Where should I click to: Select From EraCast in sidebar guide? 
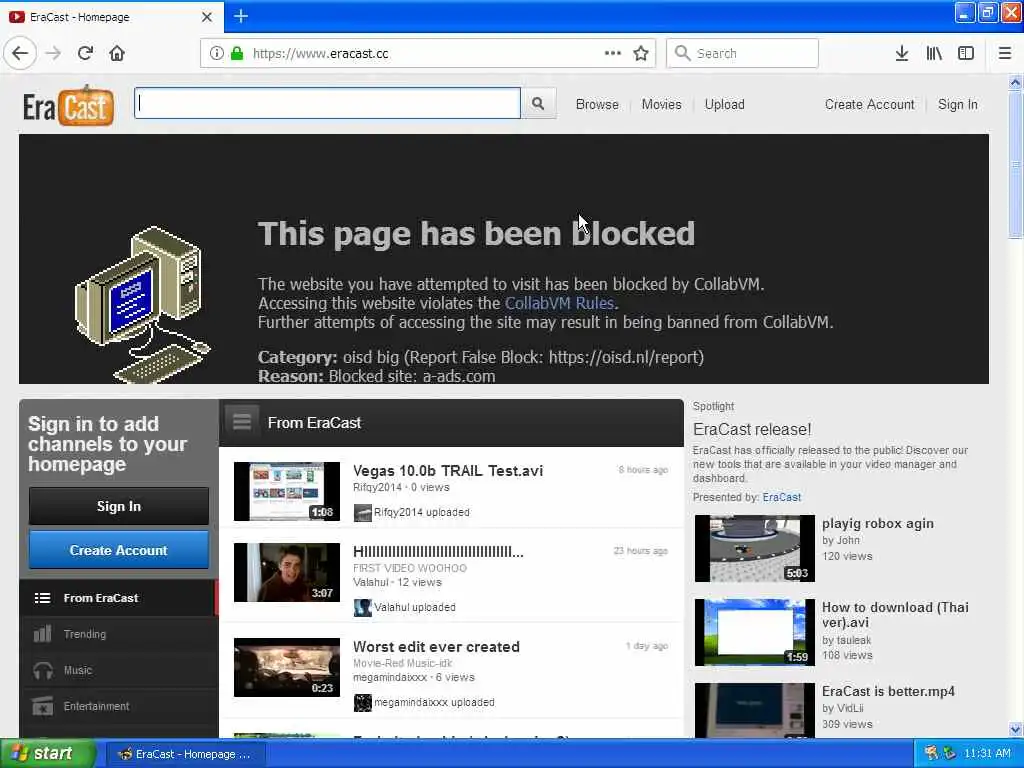coord(118,598)
